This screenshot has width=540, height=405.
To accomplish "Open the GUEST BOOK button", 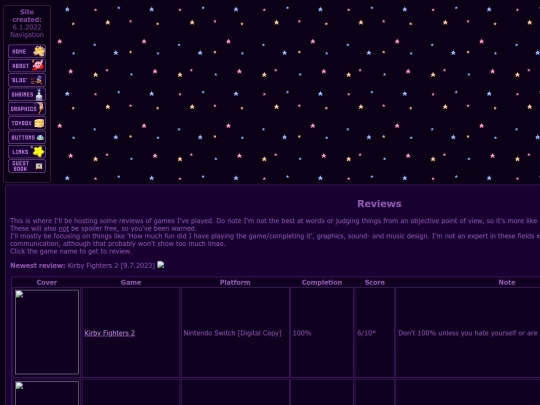I will pos(27,166).
